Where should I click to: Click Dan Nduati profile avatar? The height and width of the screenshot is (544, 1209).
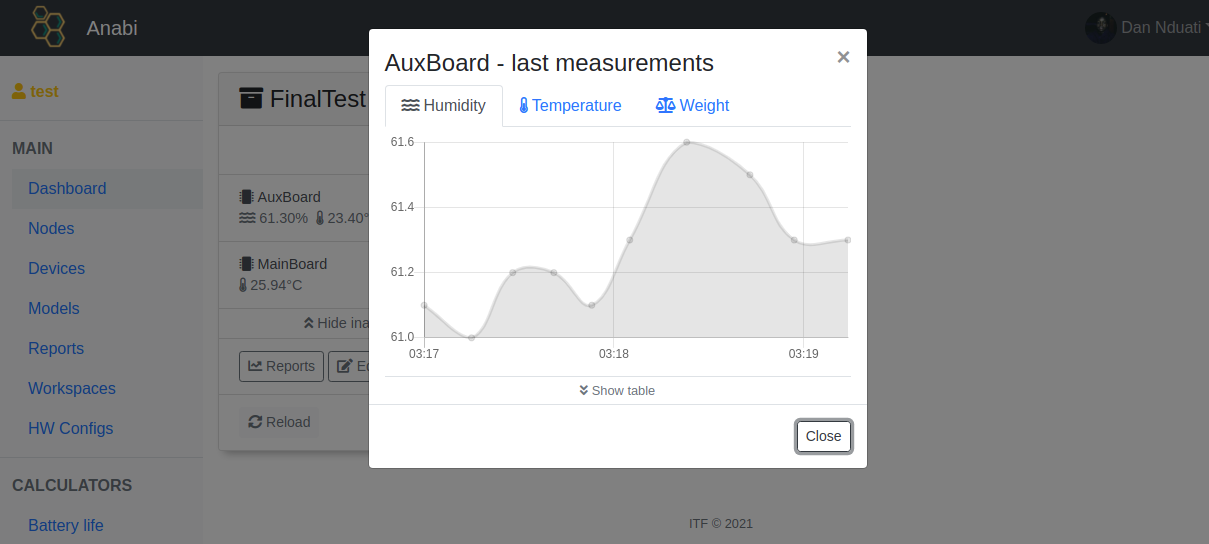[1100, 27]
